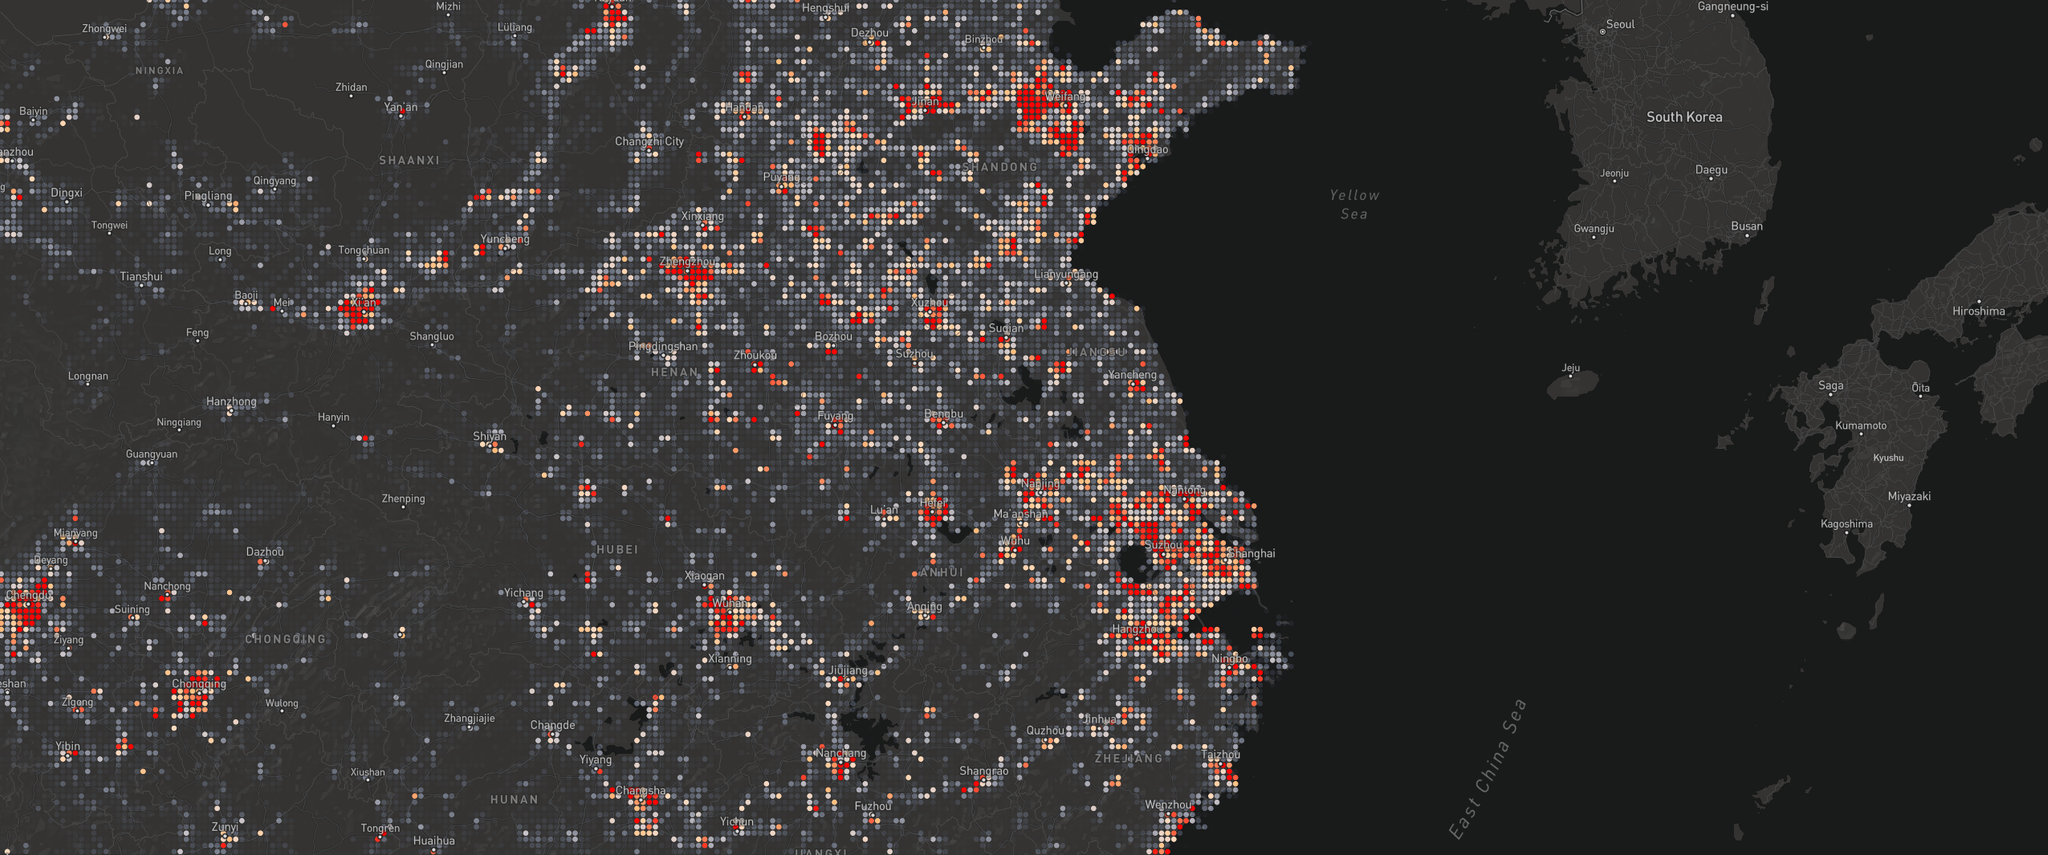Select the Yan'an city label
The width and height of the screenshot is (2048, 855).
click(x=401, y=107)
